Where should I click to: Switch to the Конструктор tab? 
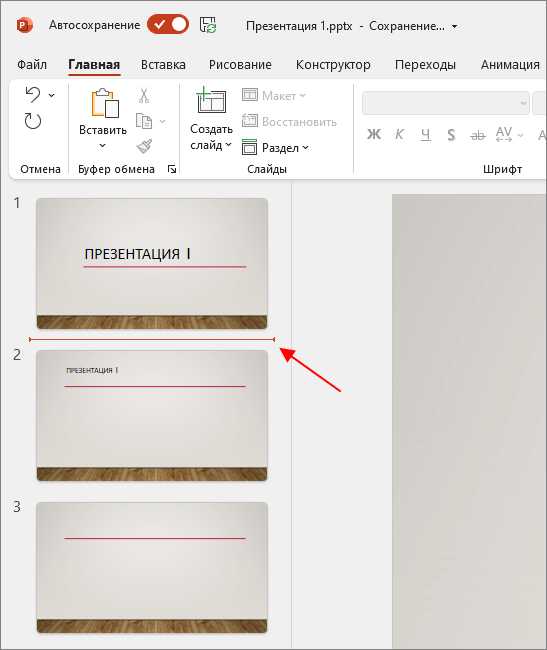(x=333, y=65)
